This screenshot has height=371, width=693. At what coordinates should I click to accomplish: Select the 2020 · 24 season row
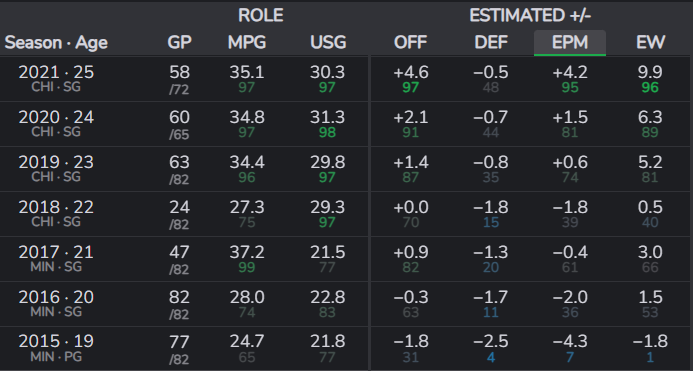click(x=346, y=124)
